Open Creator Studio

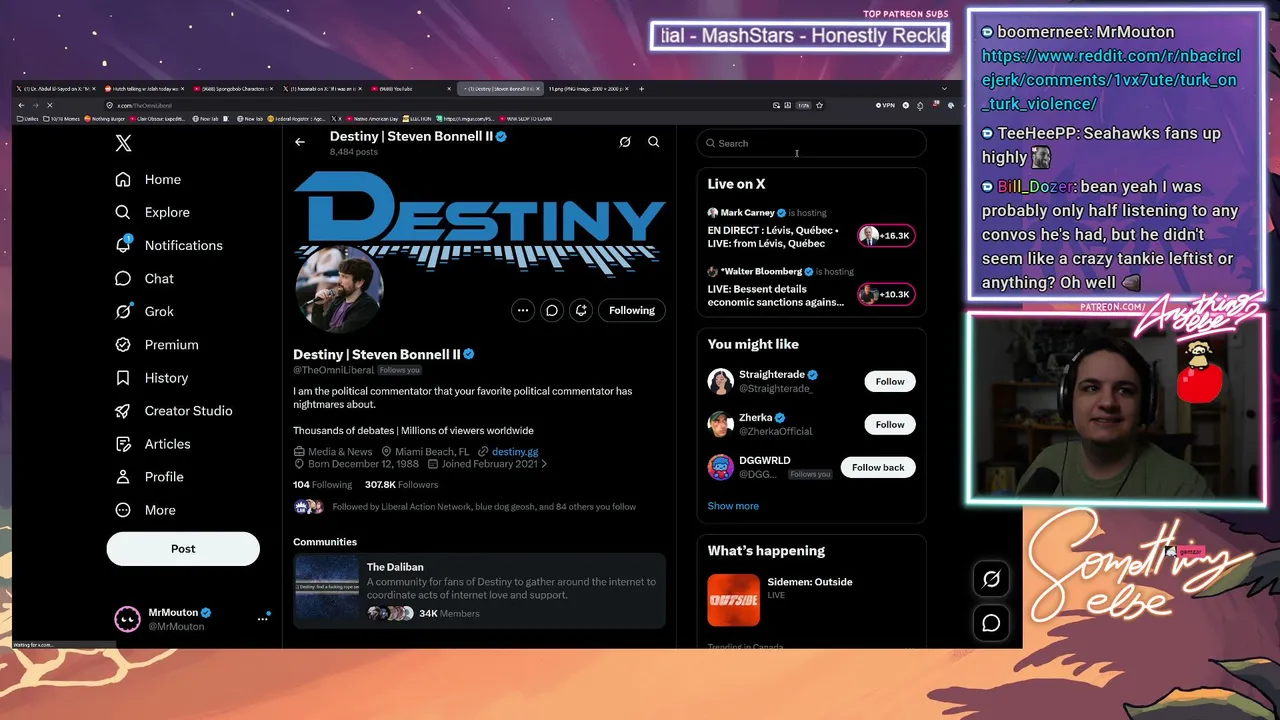tap(173, 411)
